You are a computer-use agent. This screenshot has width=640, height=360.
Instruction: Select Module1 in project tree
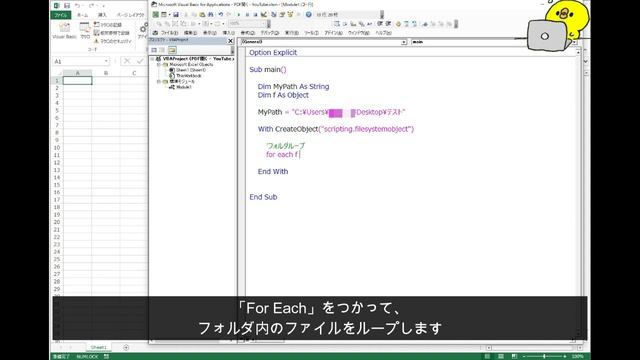(x=184, y=87)
